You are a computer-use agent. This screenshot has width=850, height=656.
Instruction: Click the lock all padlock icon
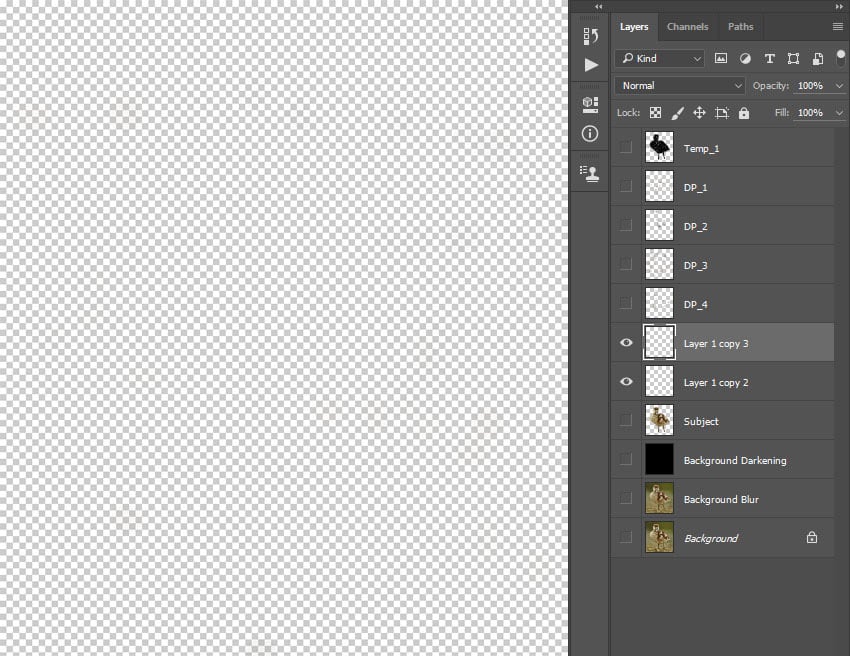[743, 112]
